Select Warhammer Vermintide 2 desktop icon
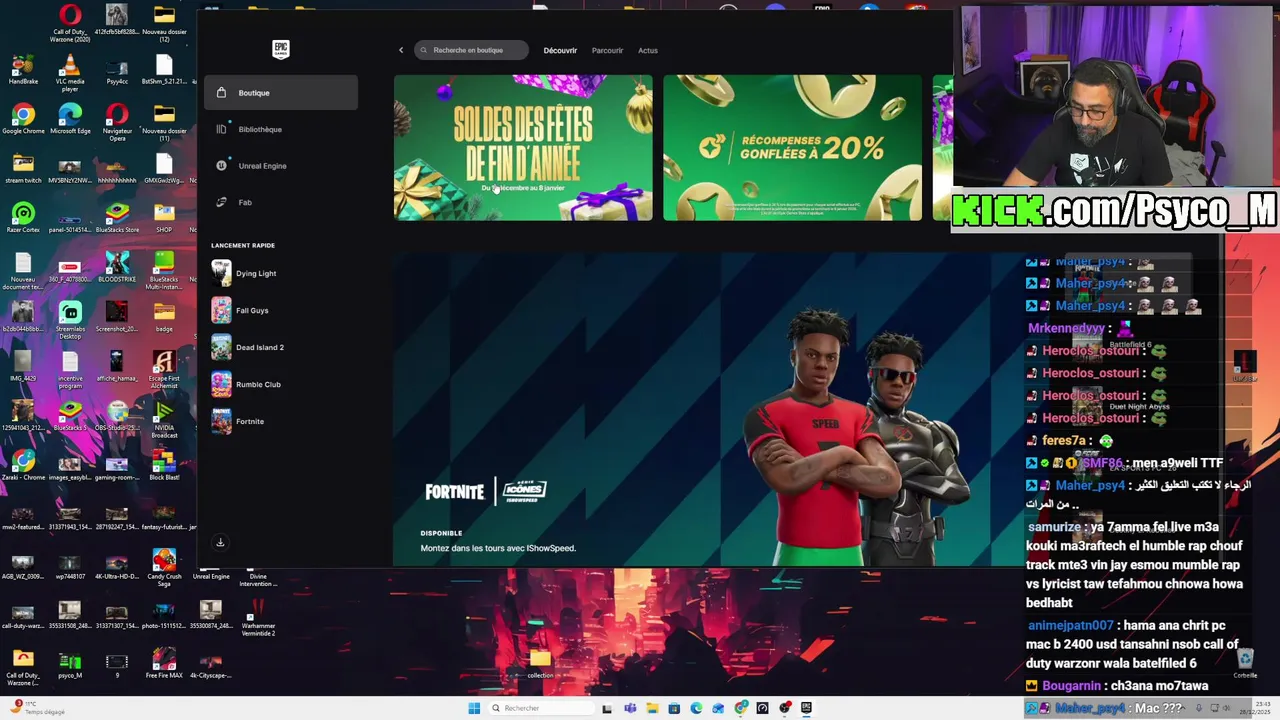This screenshot has width=1280, height=720. pos(258,618)
